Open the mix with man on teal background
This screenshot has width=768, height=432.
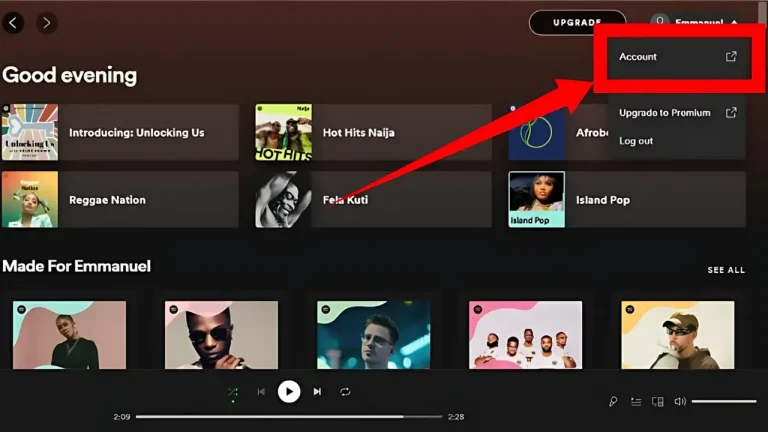tap(374, 335)
